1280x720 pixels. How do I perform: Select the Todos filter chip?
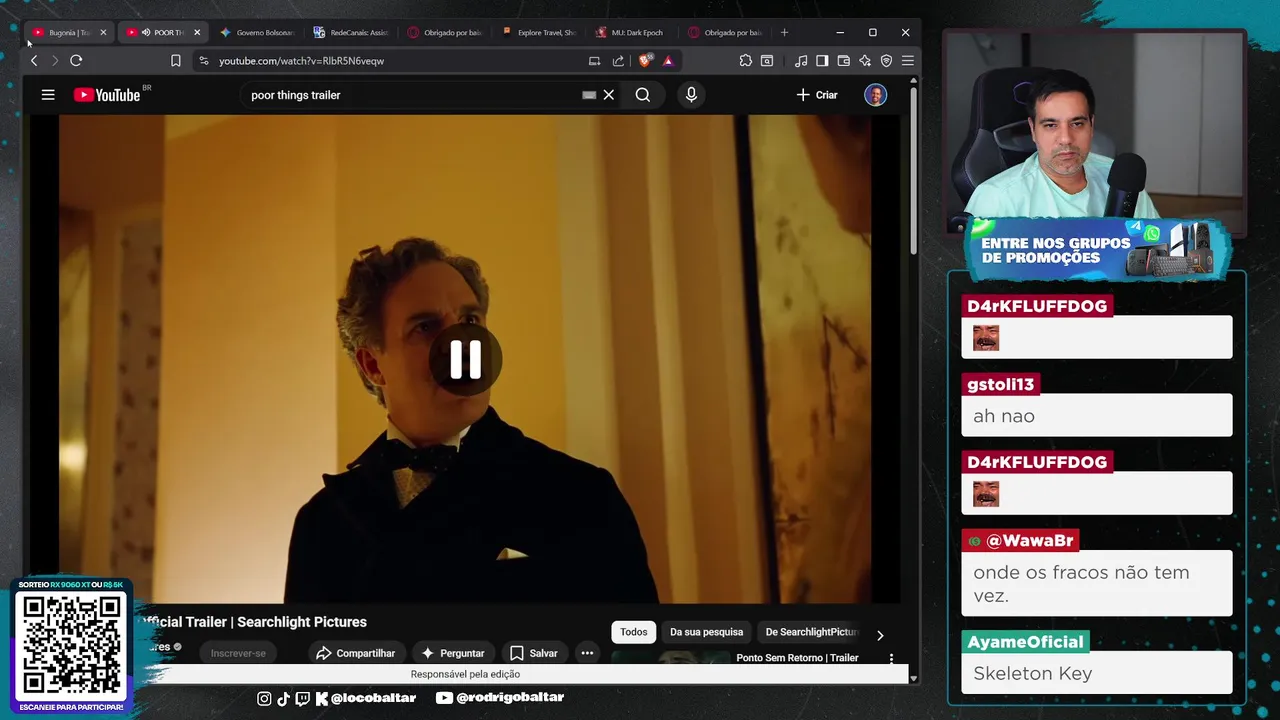click(633, 632)
